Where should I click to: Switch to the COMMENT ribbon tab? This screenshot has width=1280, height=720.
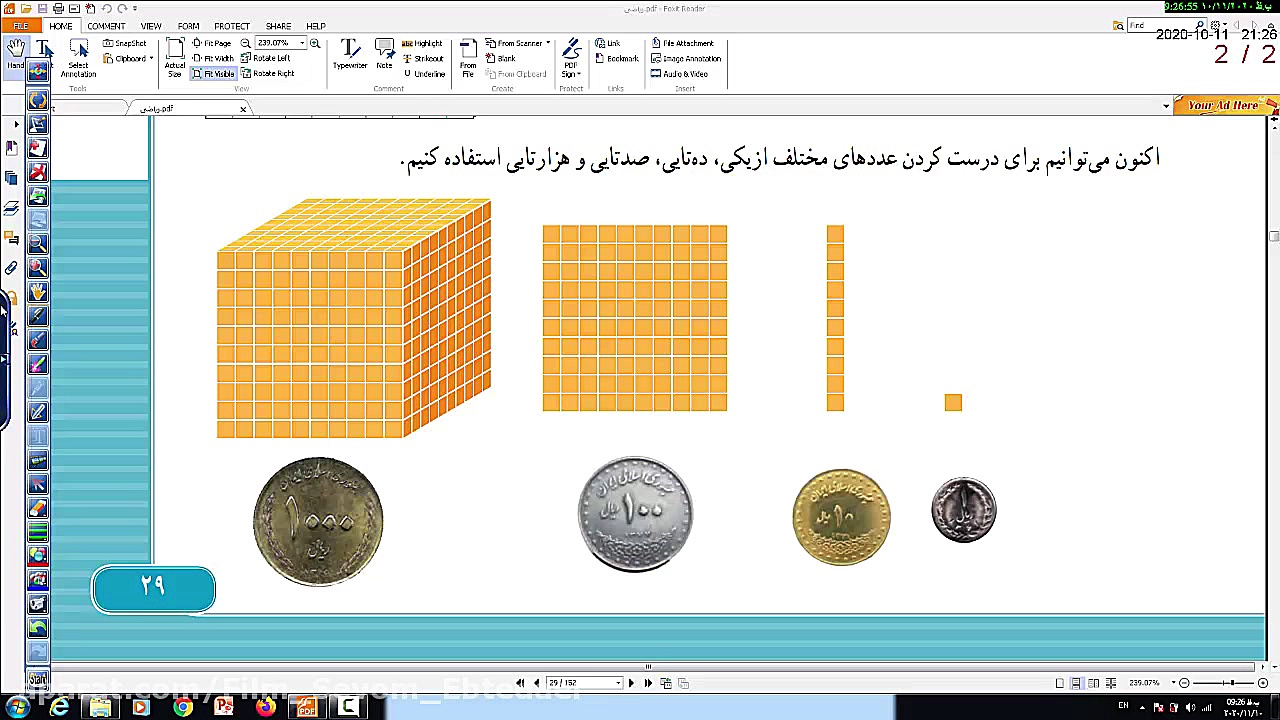tap(106, 26)
